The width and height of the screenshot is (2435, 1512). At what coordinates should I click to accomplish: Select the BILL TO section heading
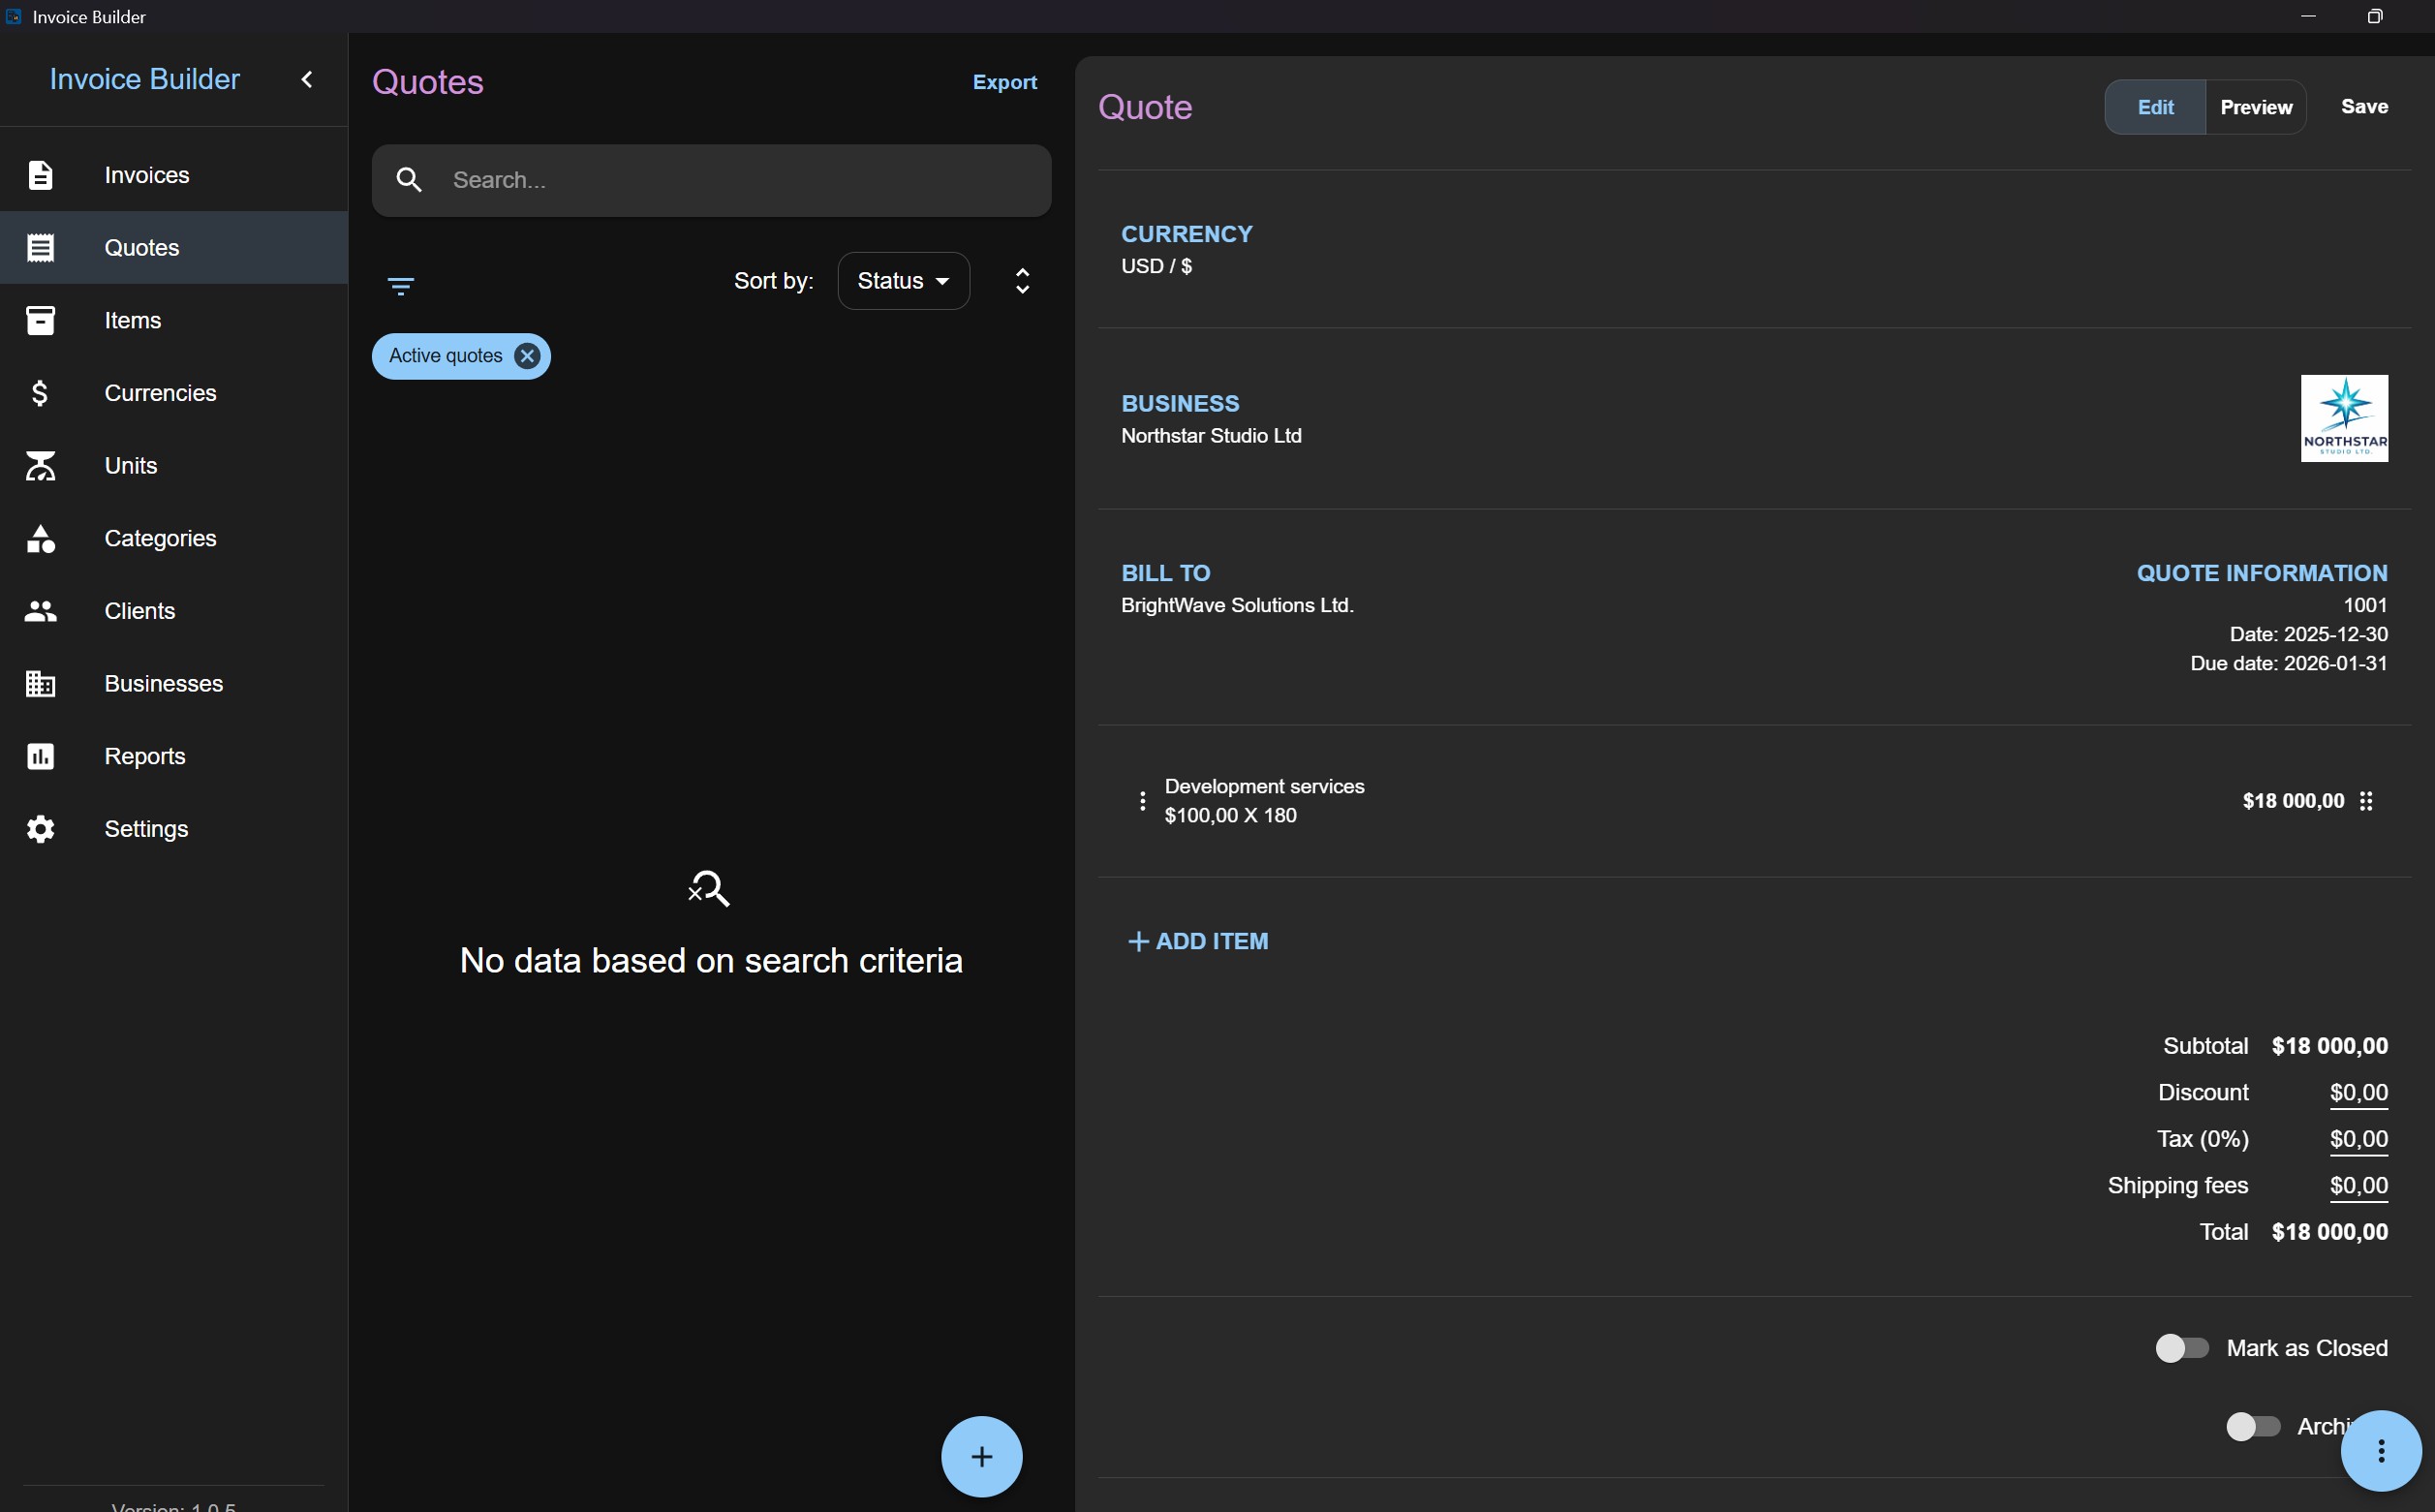click(x=1166, y=573)
